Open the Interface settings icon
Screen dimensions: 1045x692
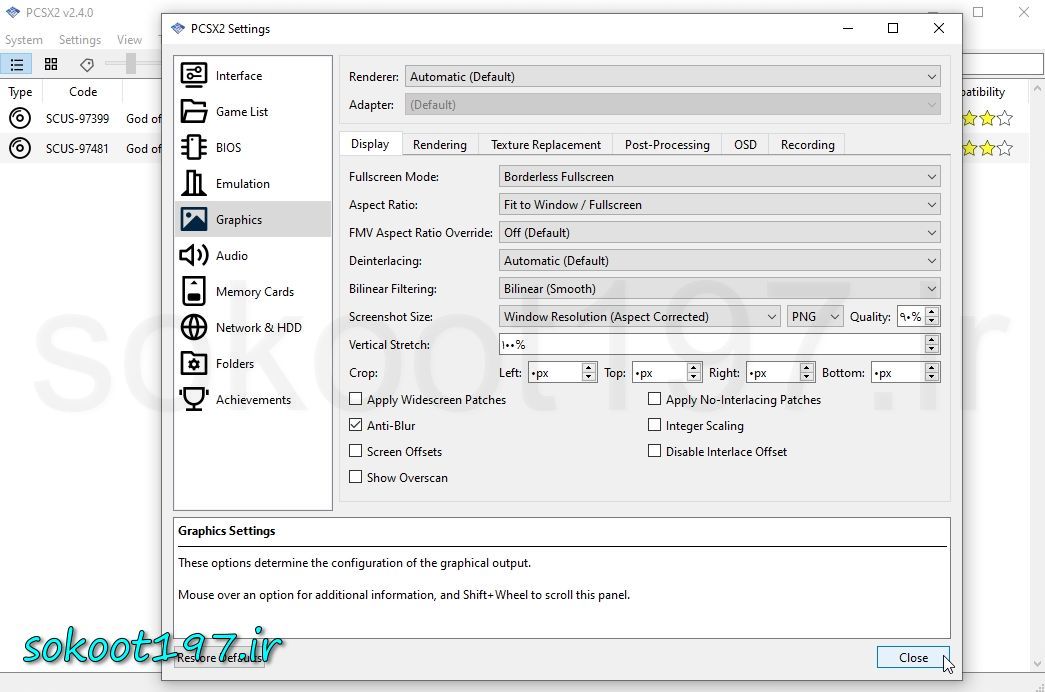pyautogui.click(x=194, y=75)
